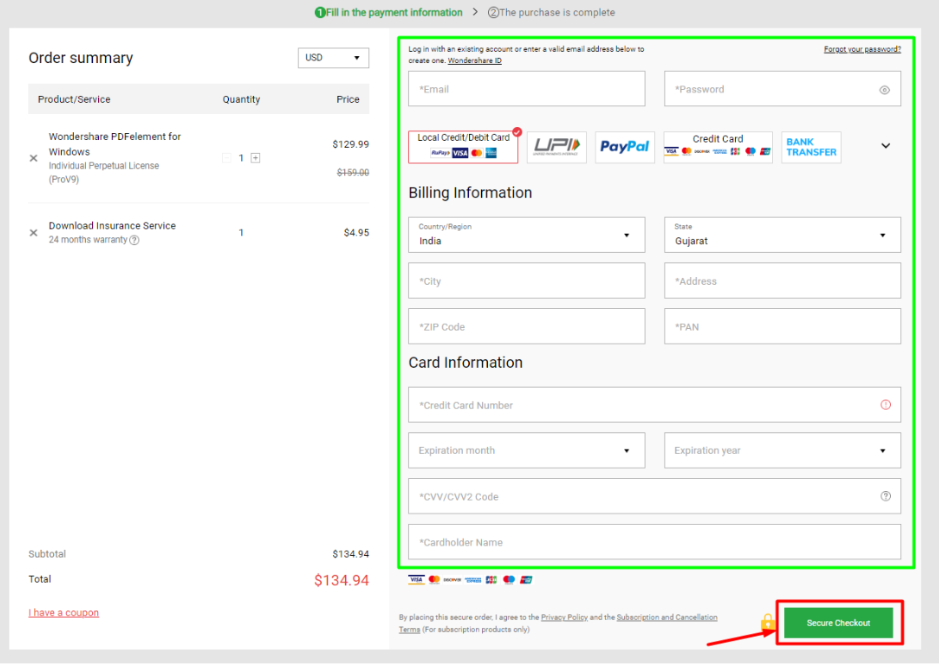Image resolution: width=939 pixels, height=665 pixels.
Task: Open the USD currency dropdown
Action: [x=334, y=58]
